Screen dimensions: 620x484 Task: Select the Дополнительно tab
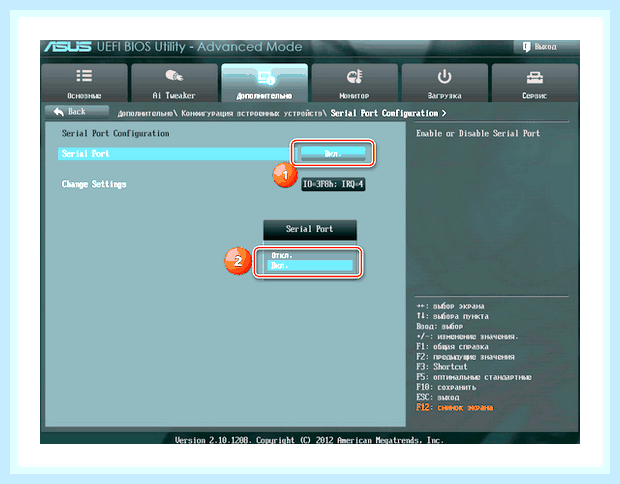pyautogui.click(x=265, y=83)
